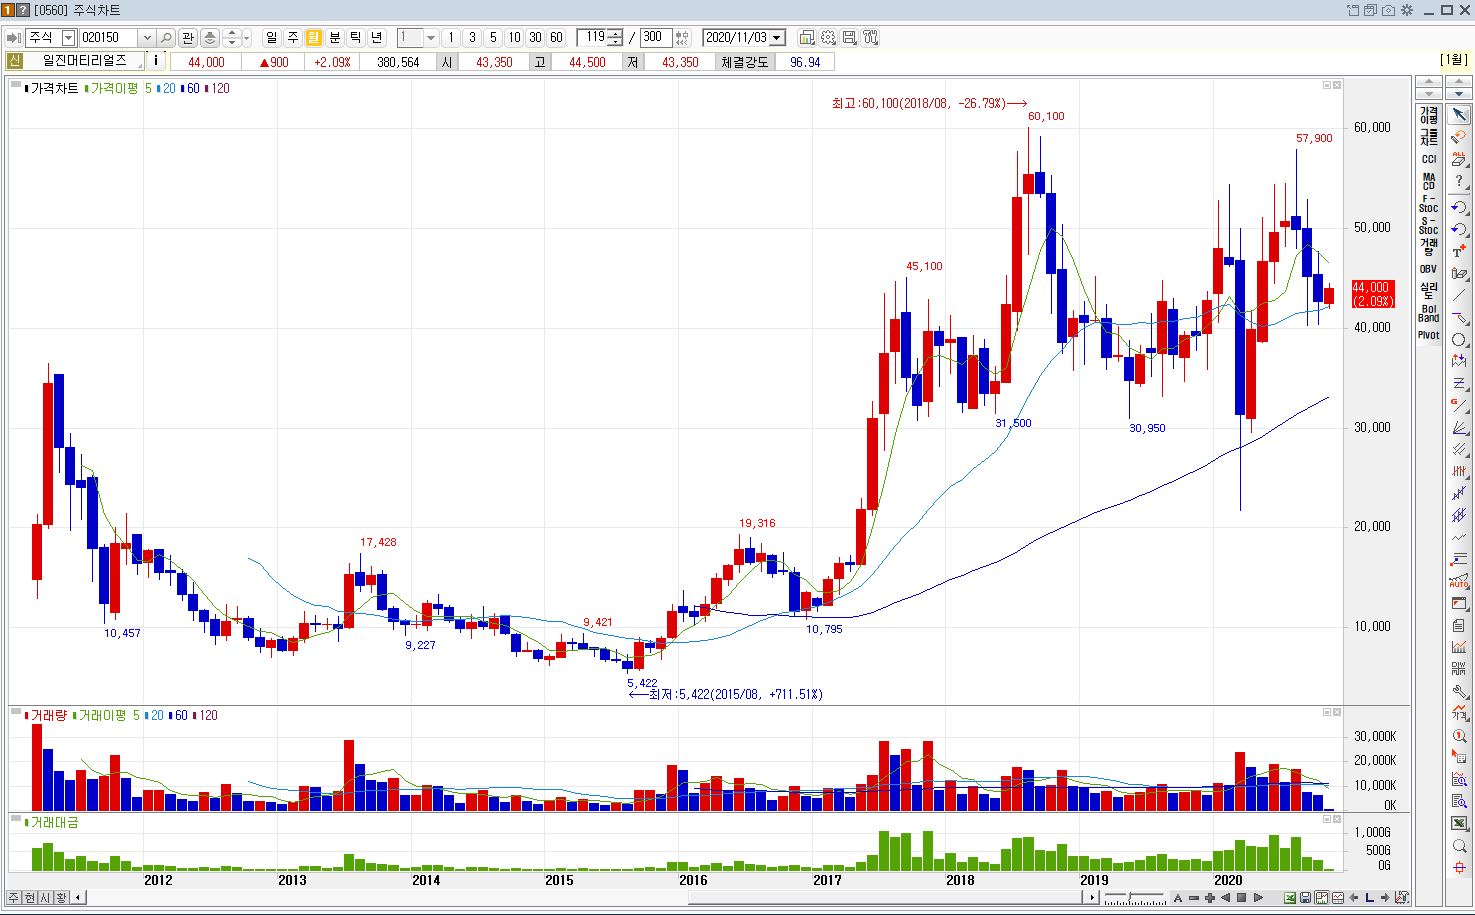The height and width of the screenshot is (915, 1475).
Task: Click the chart tools wrench icon in top toolbar
Action: point(870,37)
